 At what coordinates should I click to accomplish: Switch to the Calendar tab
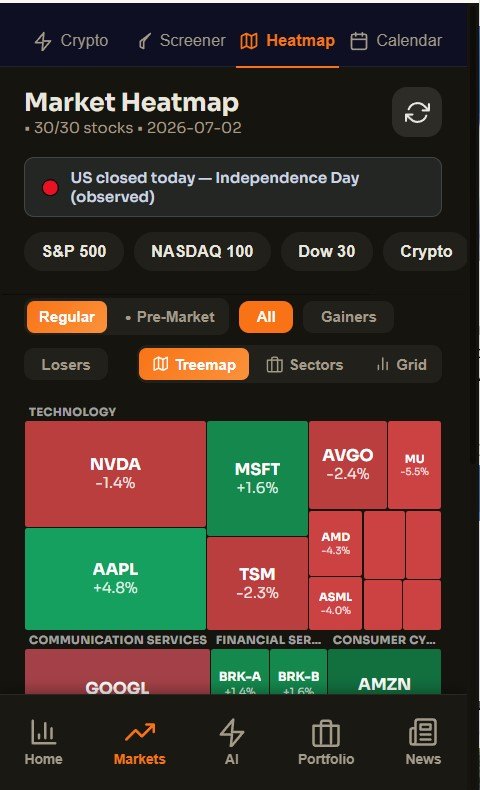396,40
